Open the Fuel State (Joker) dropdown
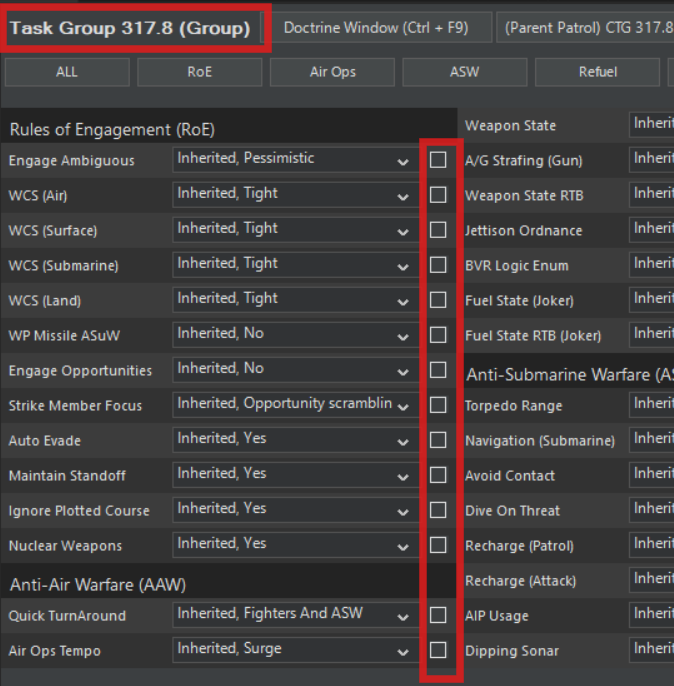Screen dimensions: 674x686 coord(652,300)
